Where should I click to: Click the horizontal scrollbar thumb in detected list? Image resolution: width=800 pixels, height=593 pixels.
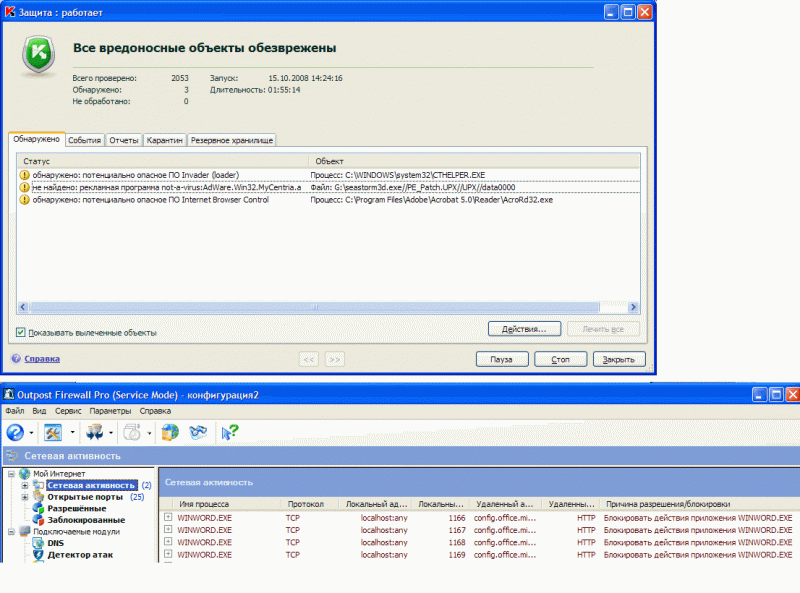pyautogui.click(x=314, y=307)
